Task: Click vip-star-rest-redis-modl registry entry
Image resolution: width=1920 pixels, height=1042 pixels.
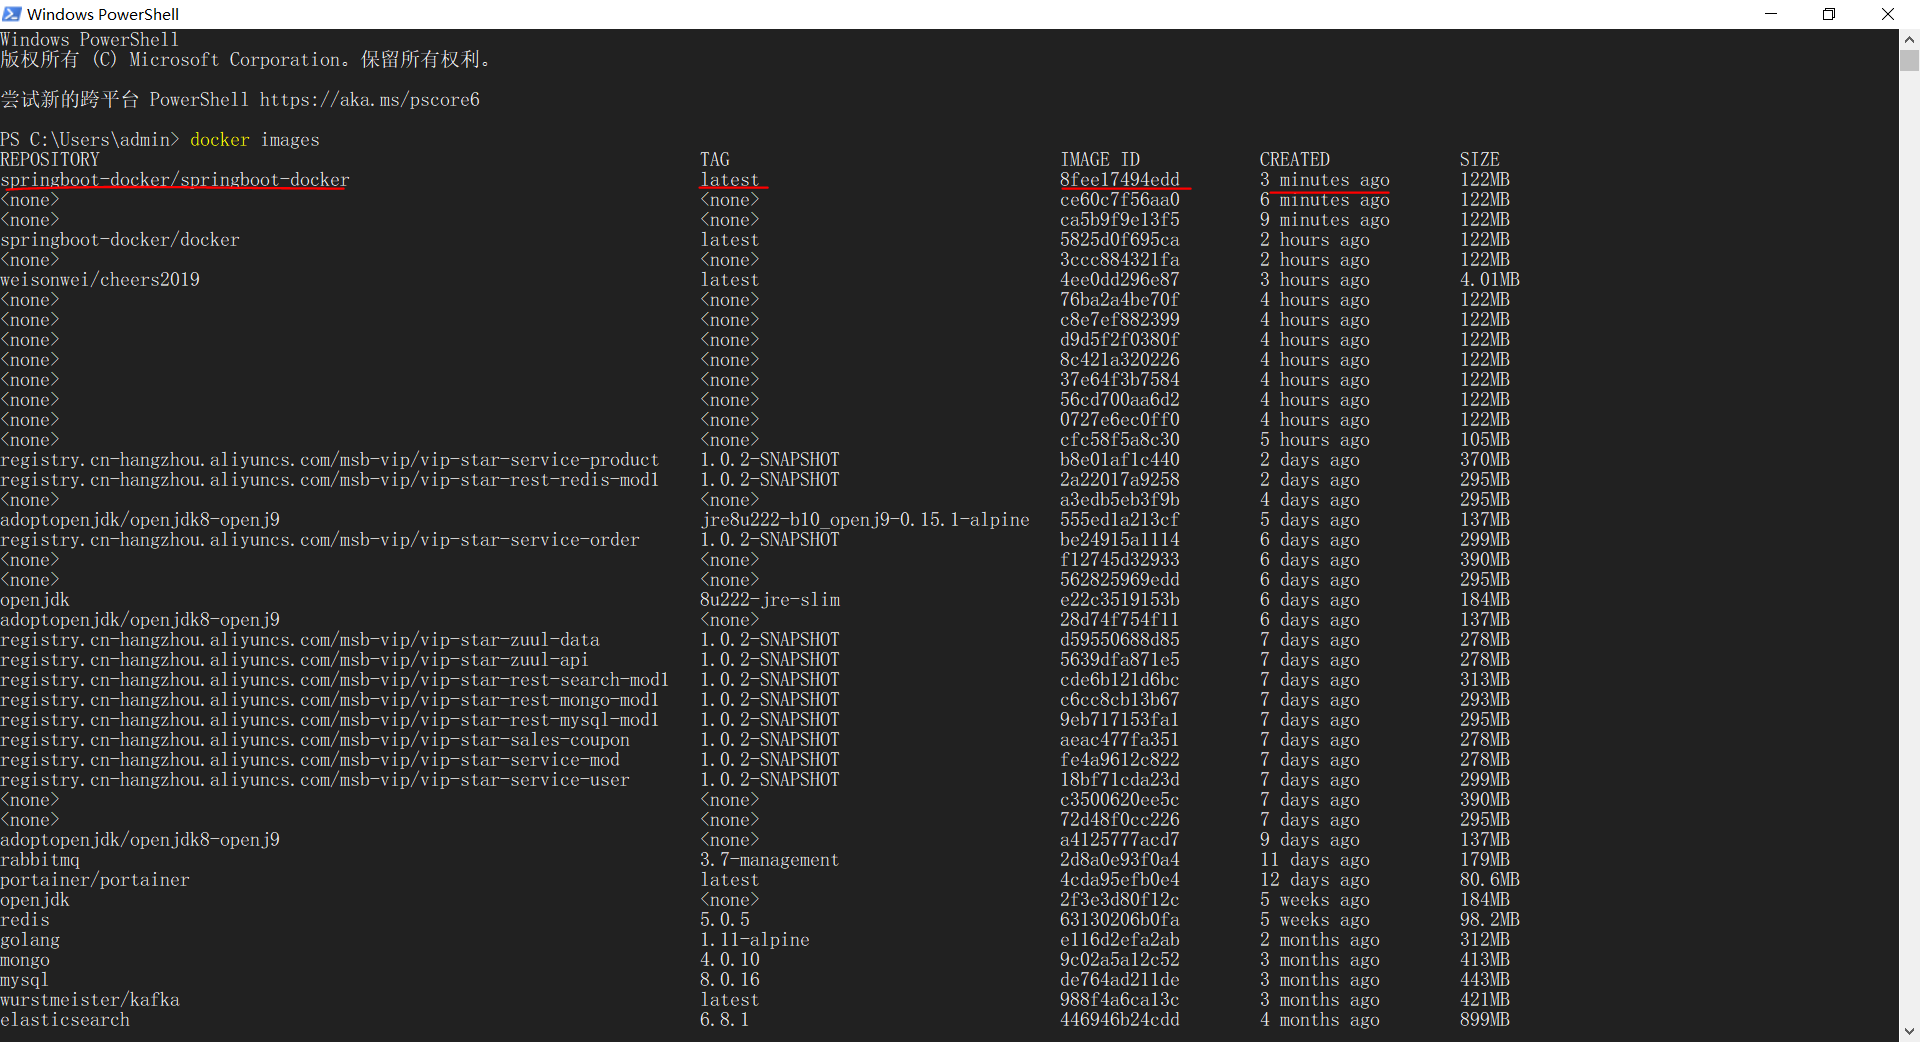Action: 330,480
